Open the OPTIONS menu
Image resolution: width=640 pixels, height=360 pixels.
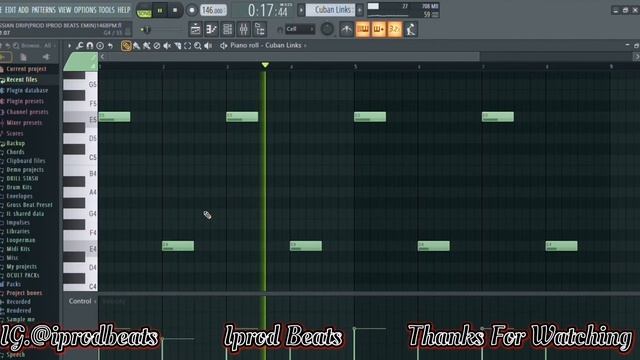[x=85, y=10]
